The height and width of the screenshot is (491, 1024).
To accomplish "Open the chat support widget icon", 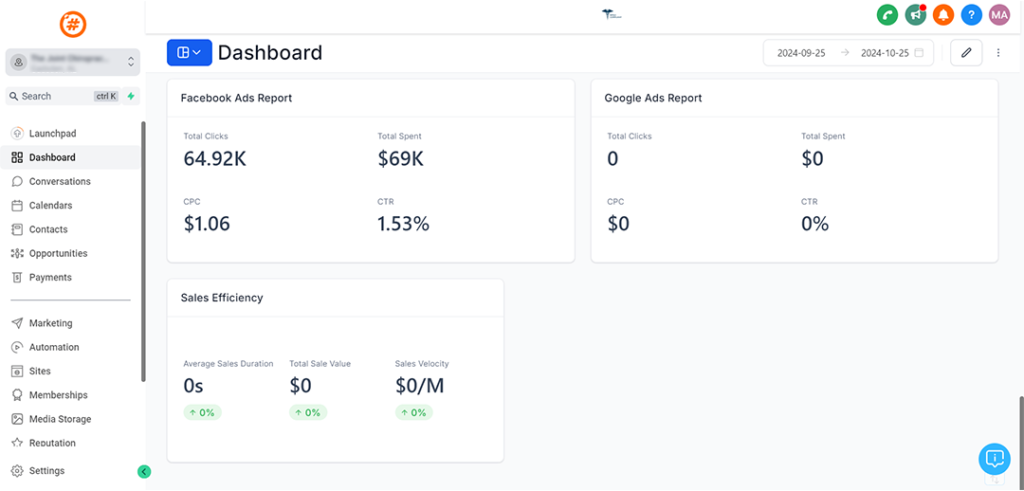I will point(994,459).
